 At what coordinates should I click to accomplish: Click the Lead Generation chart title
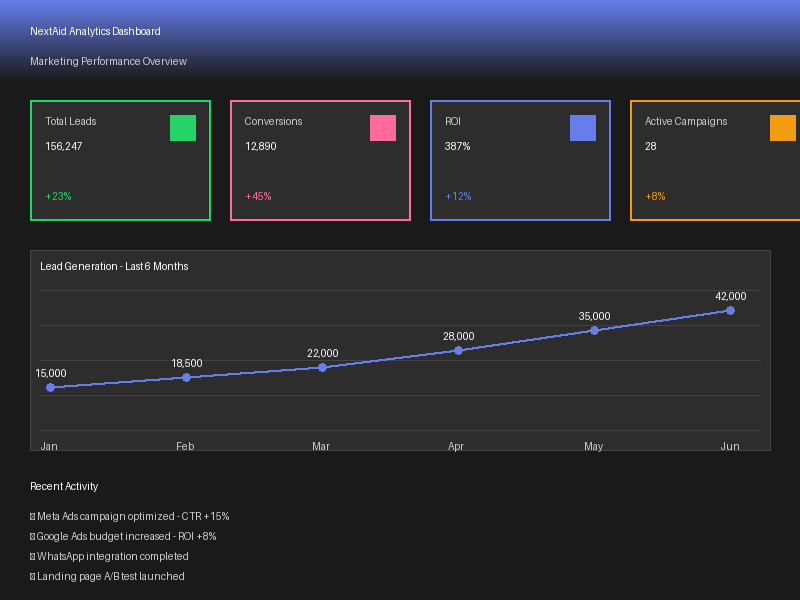(112, 266)
